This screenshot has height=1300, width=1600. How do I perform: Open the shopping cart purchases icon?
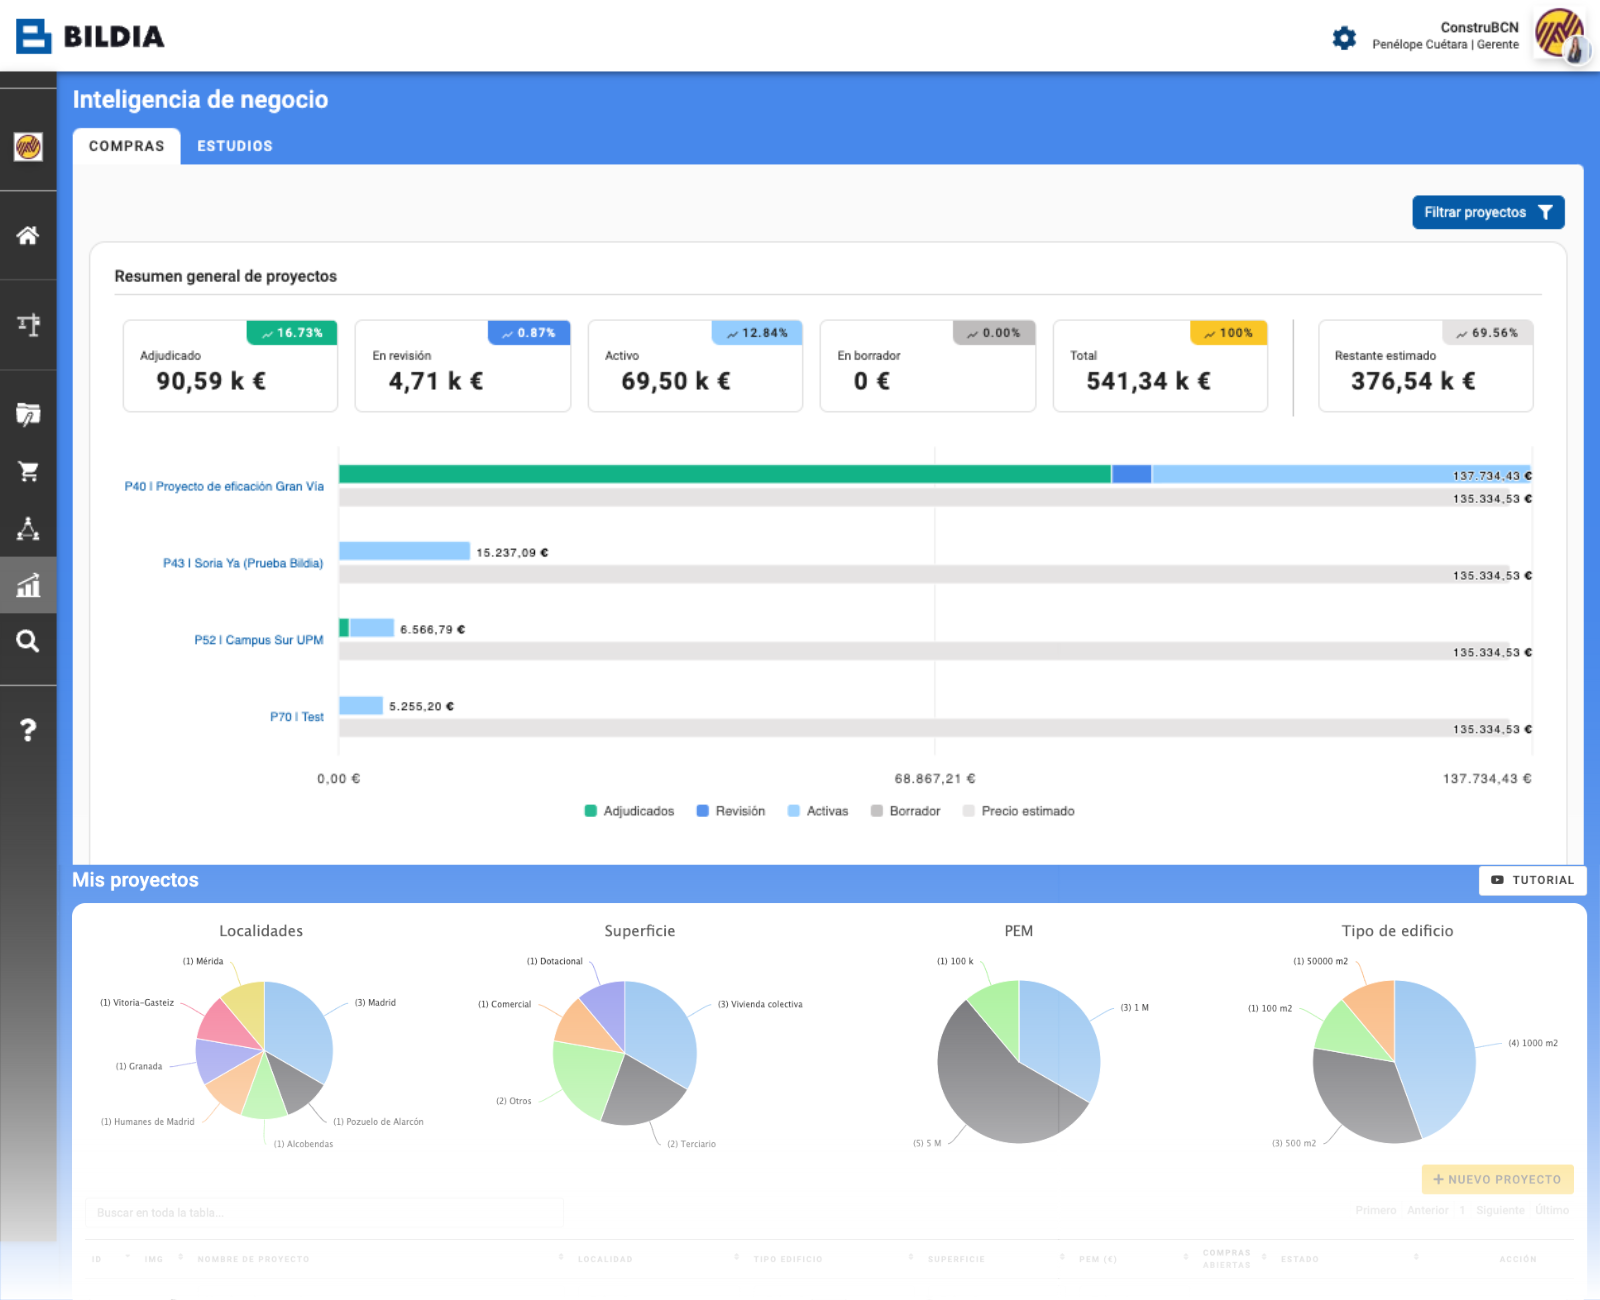(x=28, y=471)
